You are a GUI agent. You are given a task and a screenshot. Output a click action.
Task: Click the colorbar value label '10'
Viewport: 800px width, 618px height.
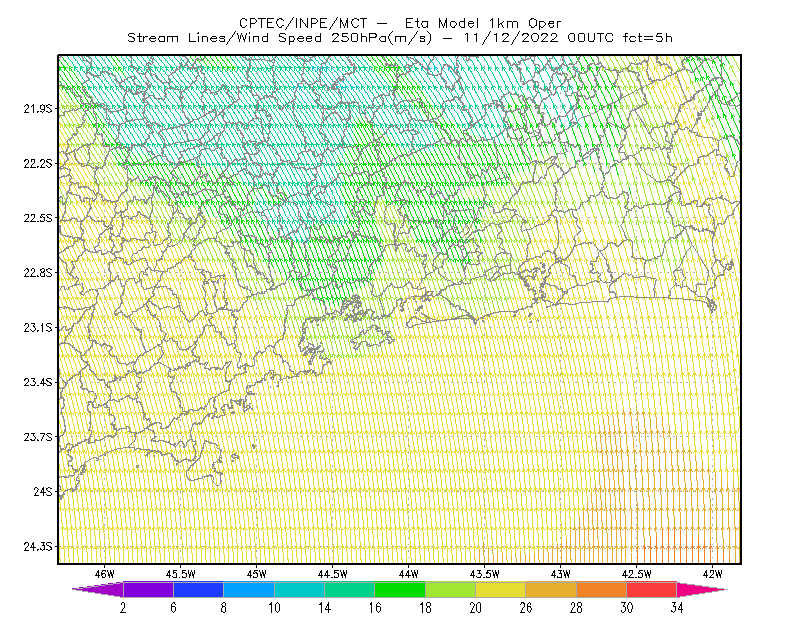point(274,608)
